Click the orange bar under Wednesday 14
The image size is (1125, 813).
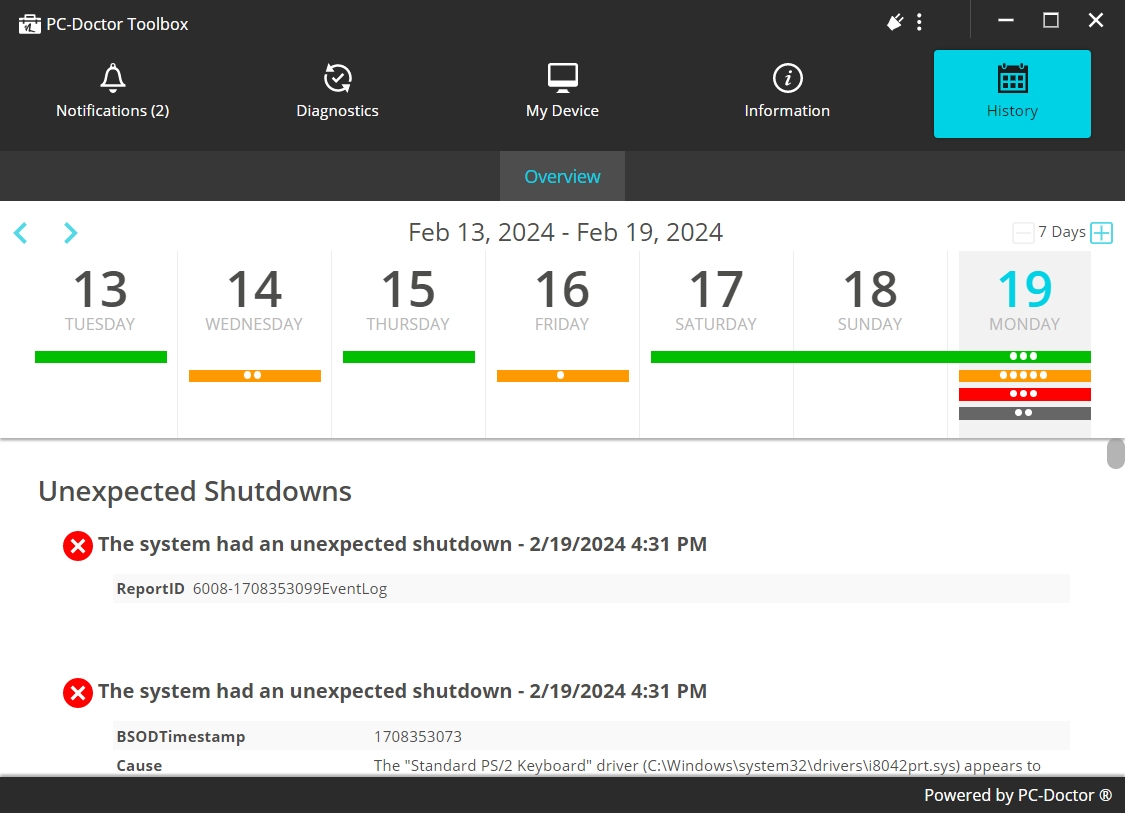pos(255,375)
